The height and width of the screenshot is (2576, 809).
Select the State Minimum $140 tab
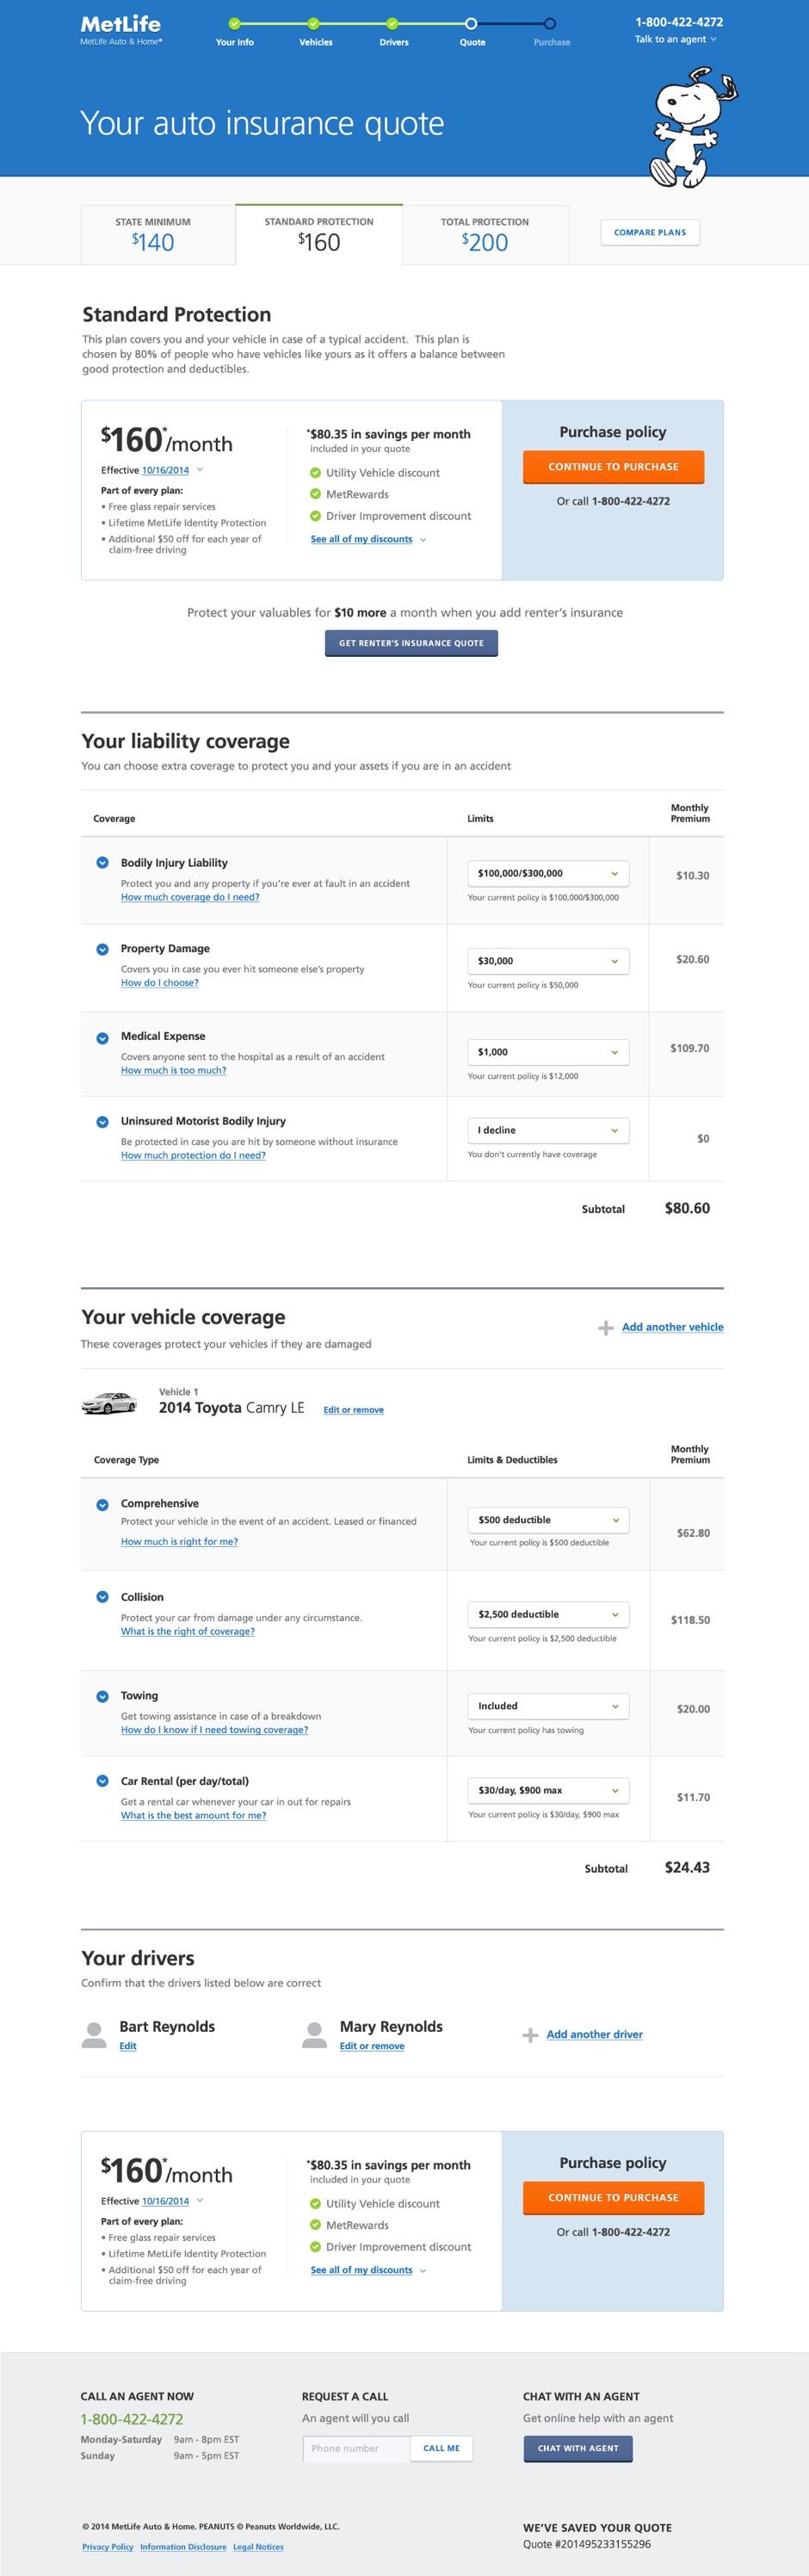click(x=153, y=235)
